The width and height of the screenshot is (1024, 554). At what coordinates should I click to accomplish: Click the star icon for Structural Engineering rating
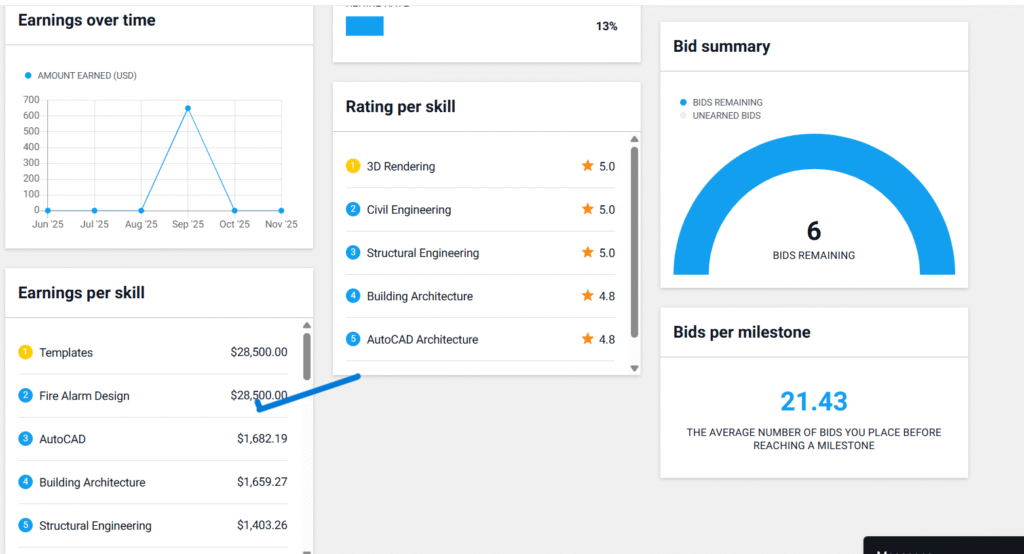[587, 253]
